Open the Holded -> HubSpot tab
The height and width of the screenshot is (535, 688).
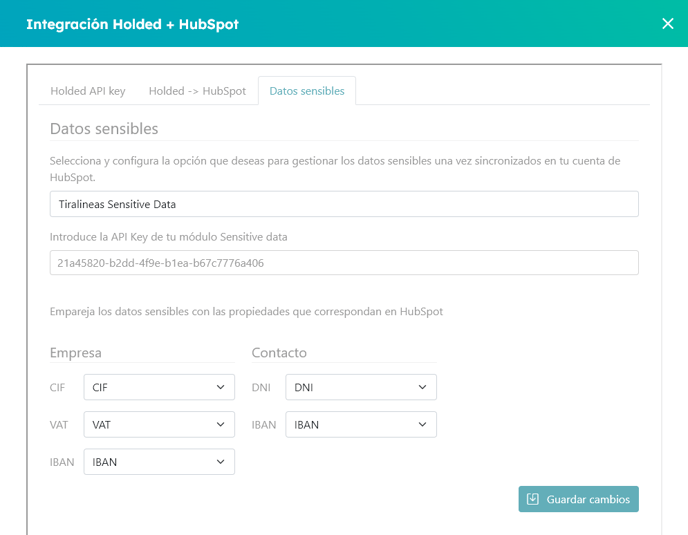[x=197, y=91]
